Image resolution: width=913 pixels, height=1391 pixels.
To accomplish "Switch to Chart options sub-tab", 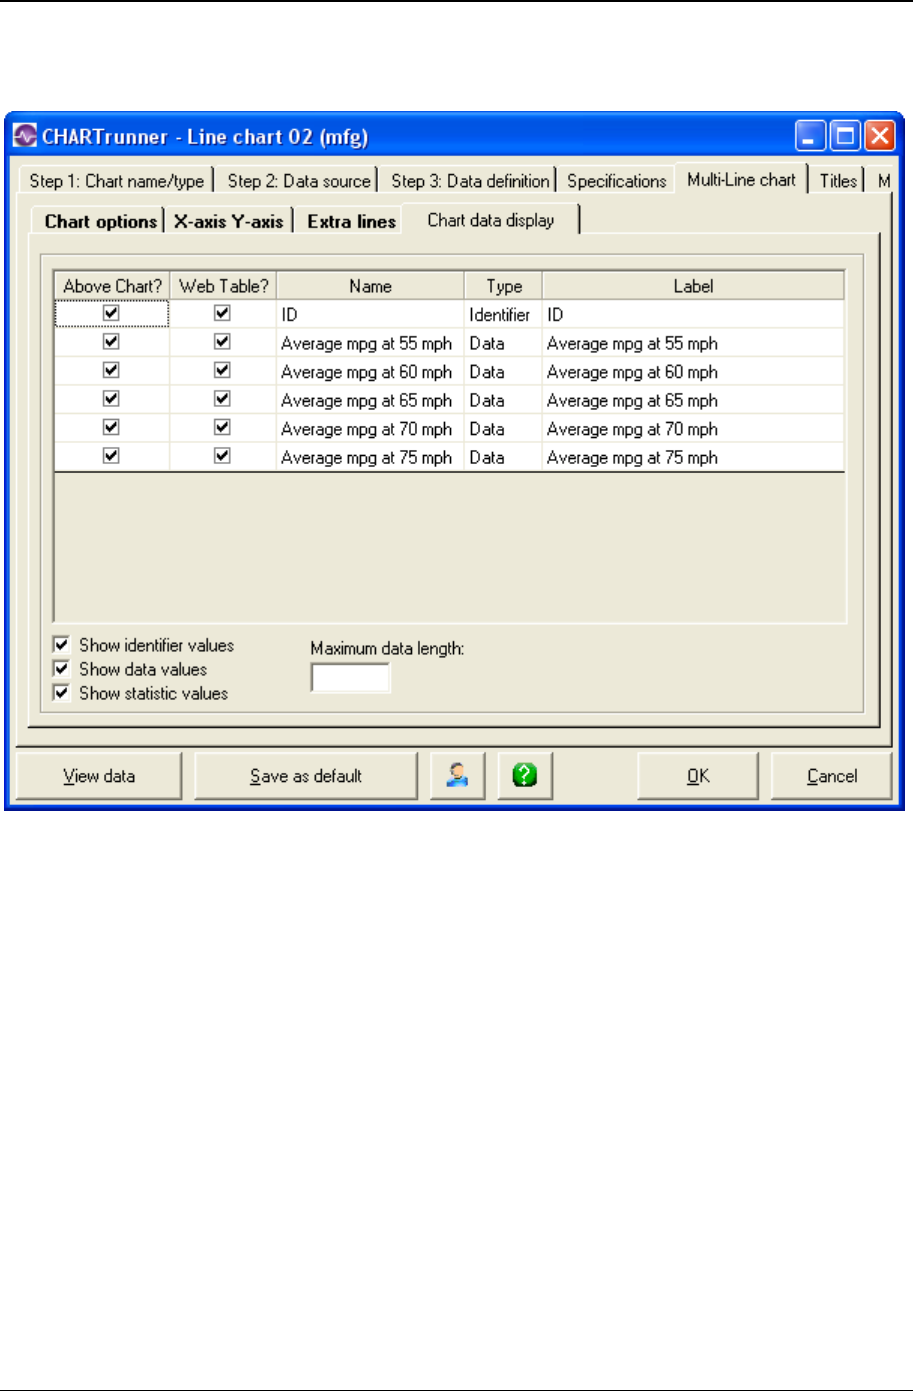I will click(100, 222).
